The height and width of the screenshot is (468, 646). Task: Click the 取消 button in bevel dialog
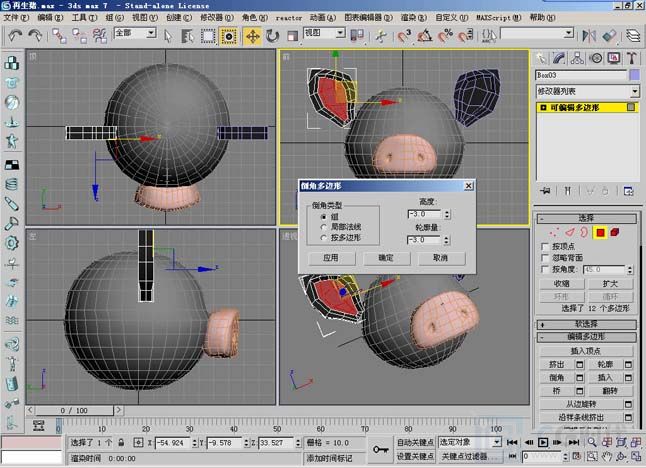click(x=441, y=258)
